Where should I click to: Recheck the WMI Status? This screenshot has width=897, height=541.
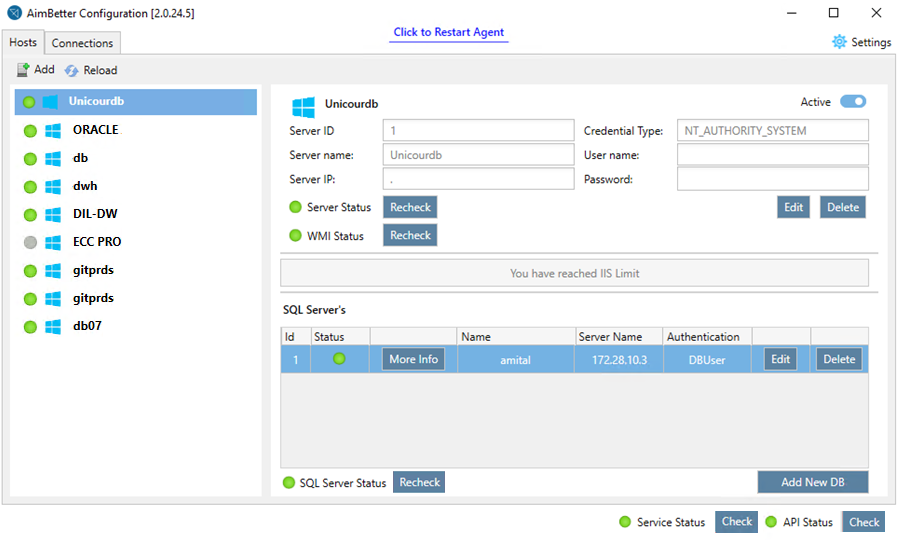[x=410, y=235]
